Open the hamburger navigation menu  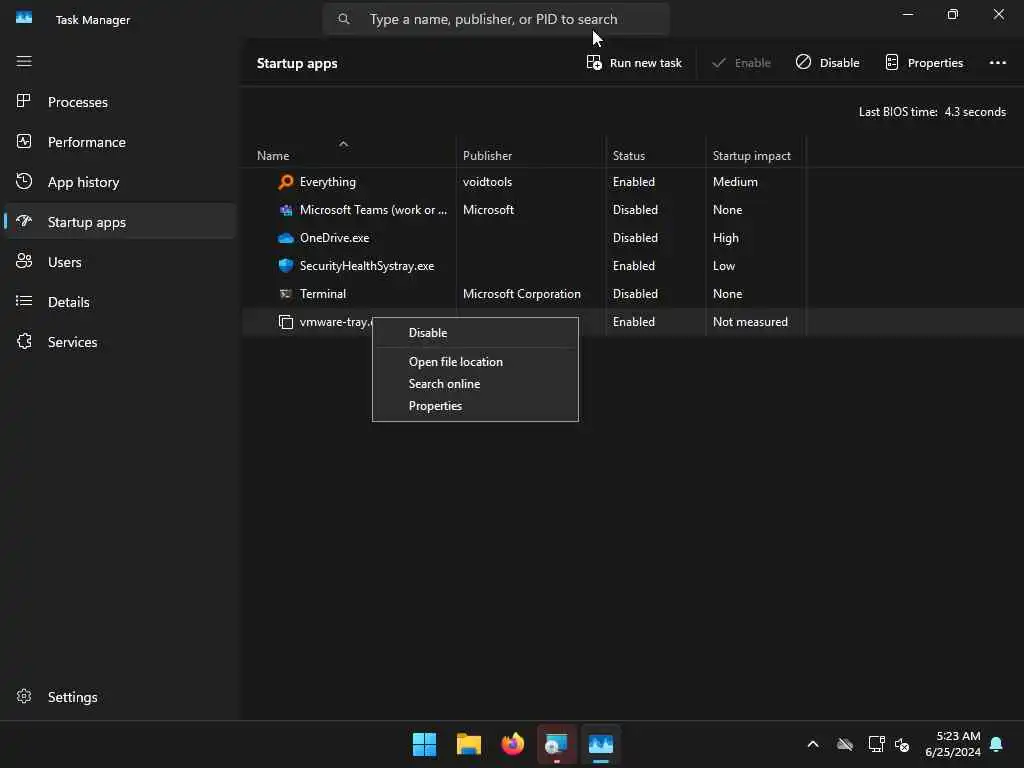tap(24, 61)
